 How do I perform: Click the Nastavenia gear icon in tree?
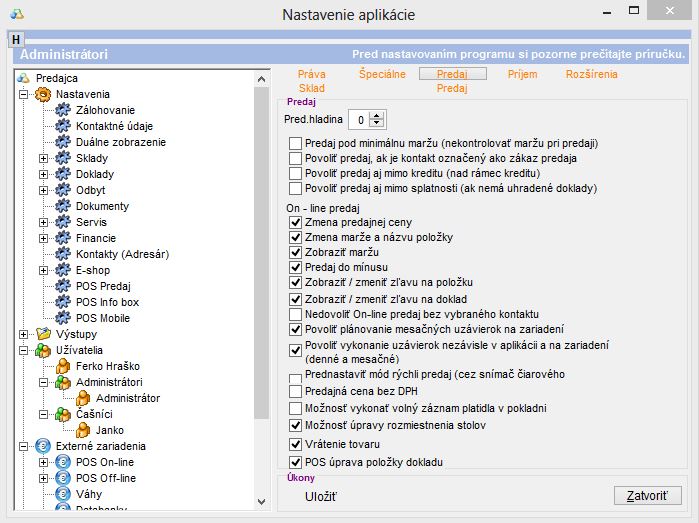[x=43, y=94]
